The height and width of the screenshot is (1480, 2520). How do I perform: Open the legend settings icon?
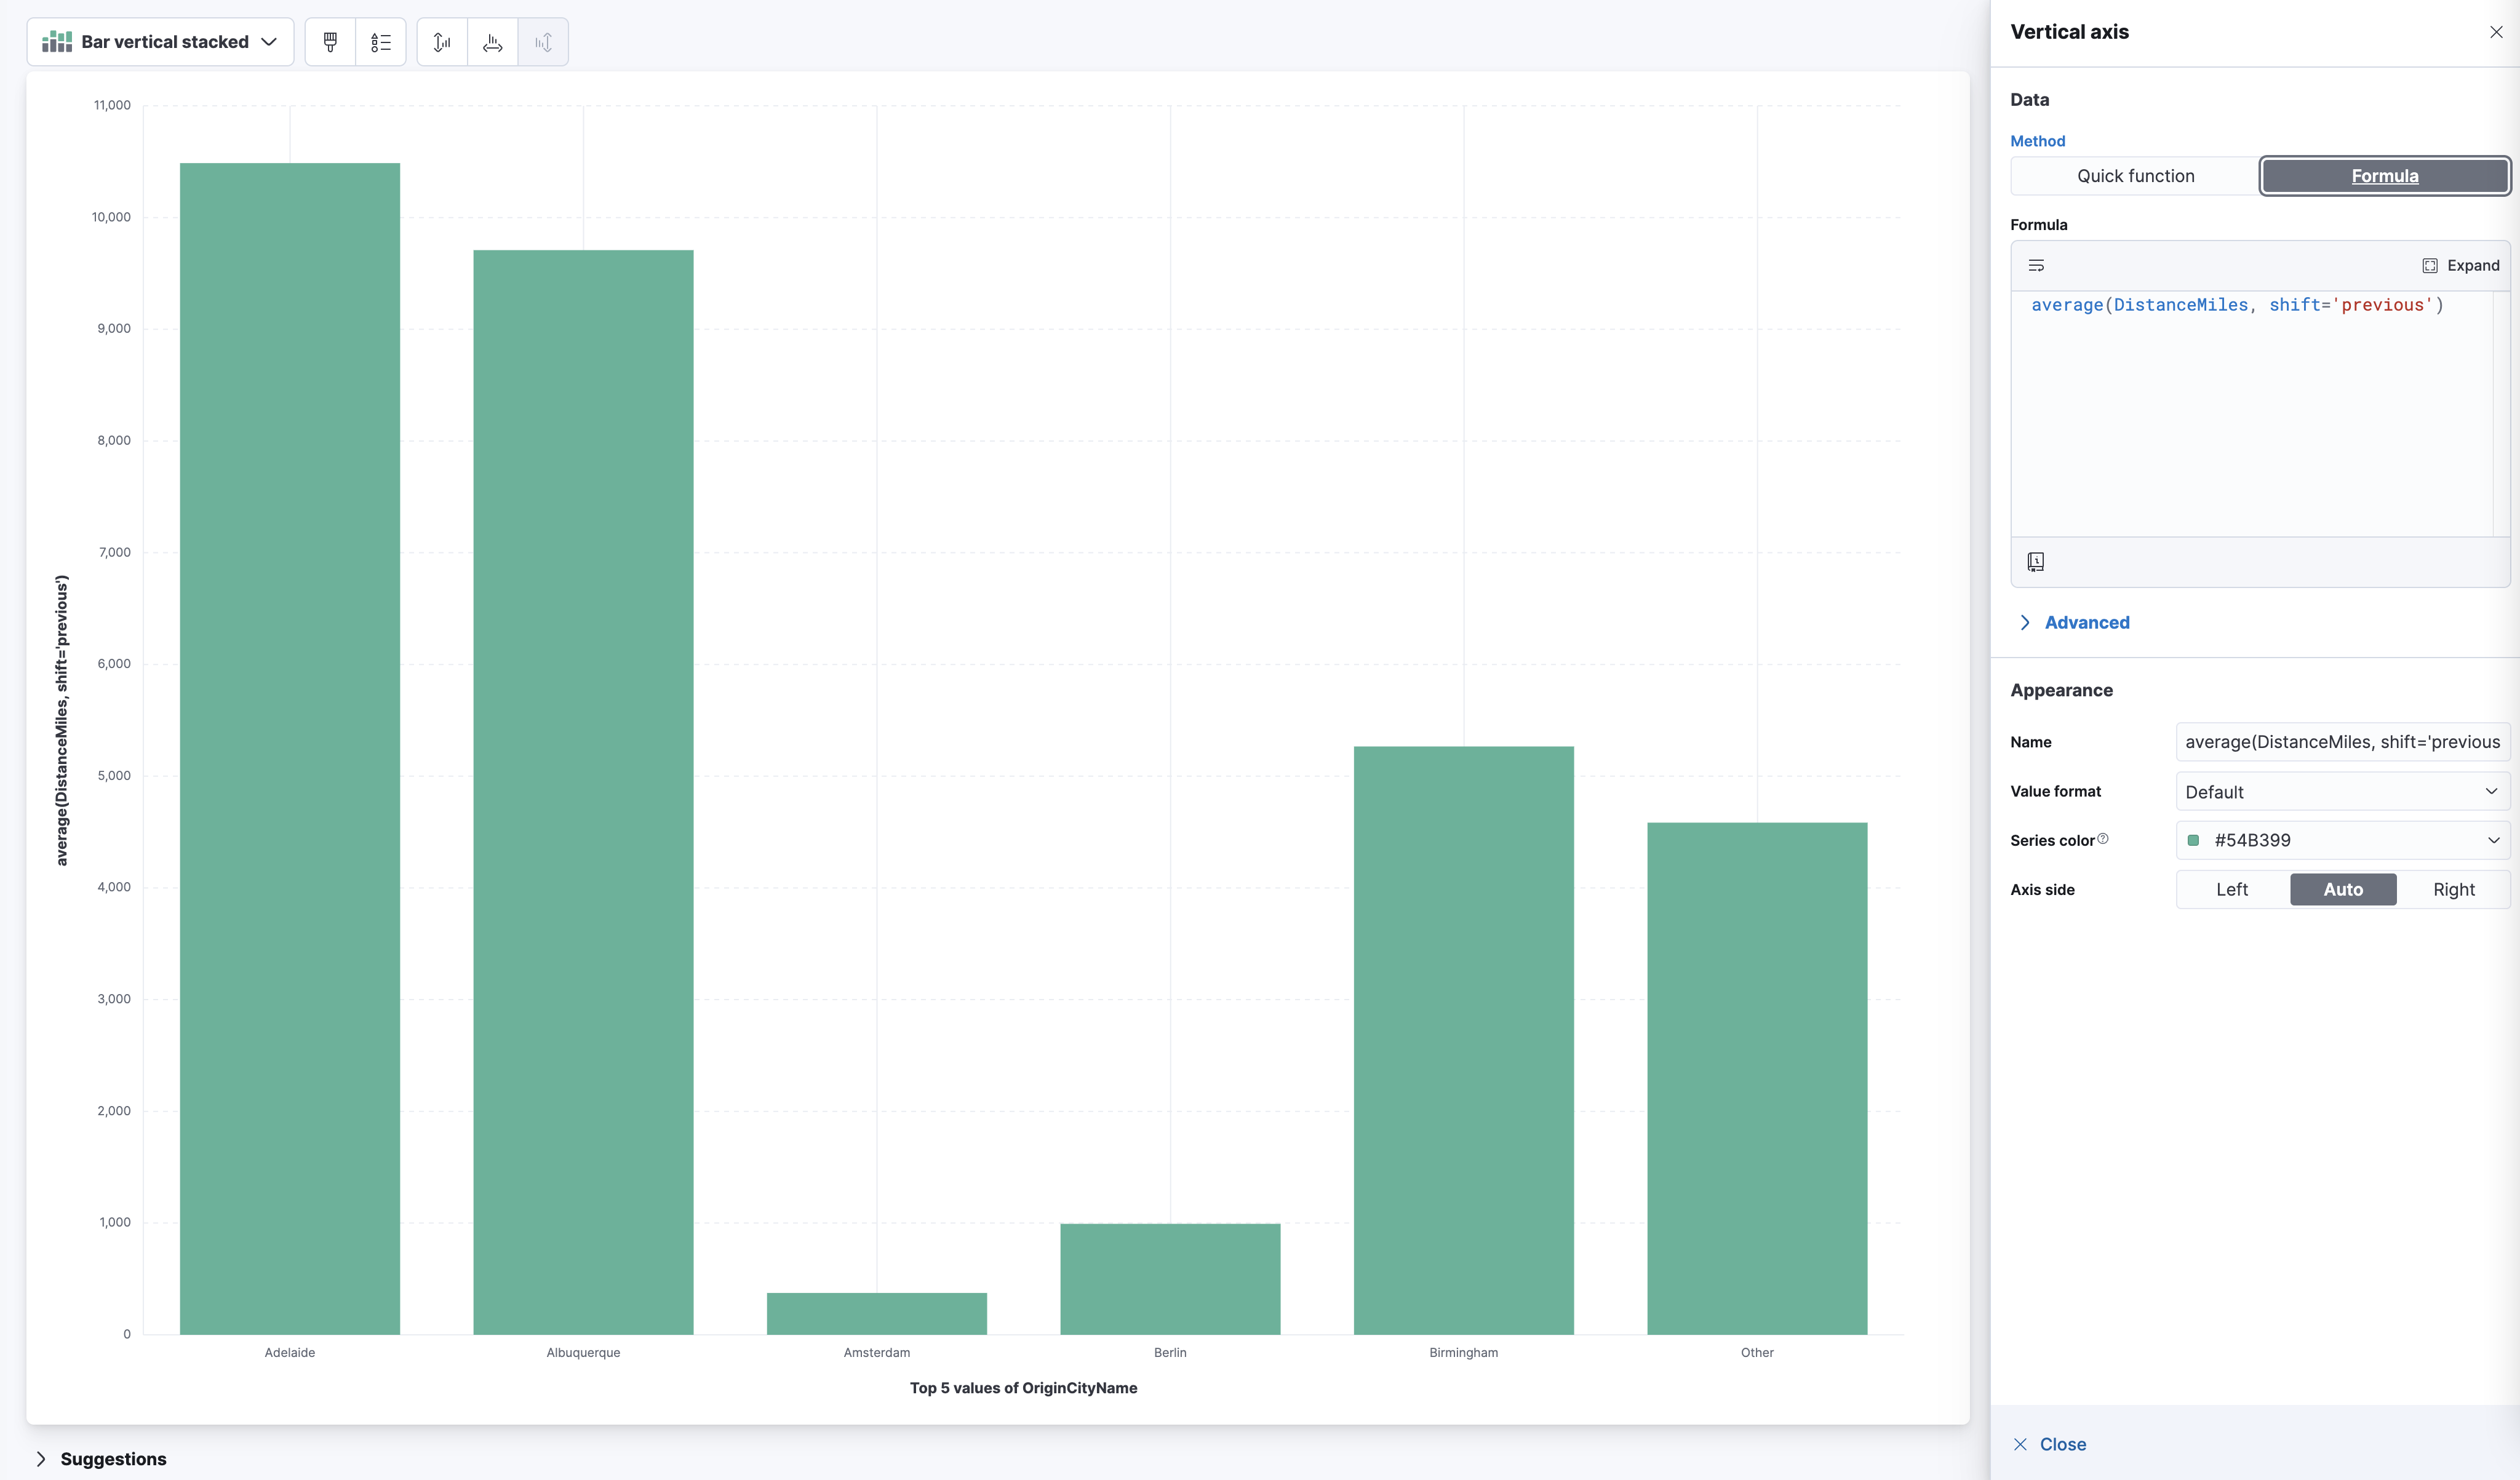tap(381, 41)
